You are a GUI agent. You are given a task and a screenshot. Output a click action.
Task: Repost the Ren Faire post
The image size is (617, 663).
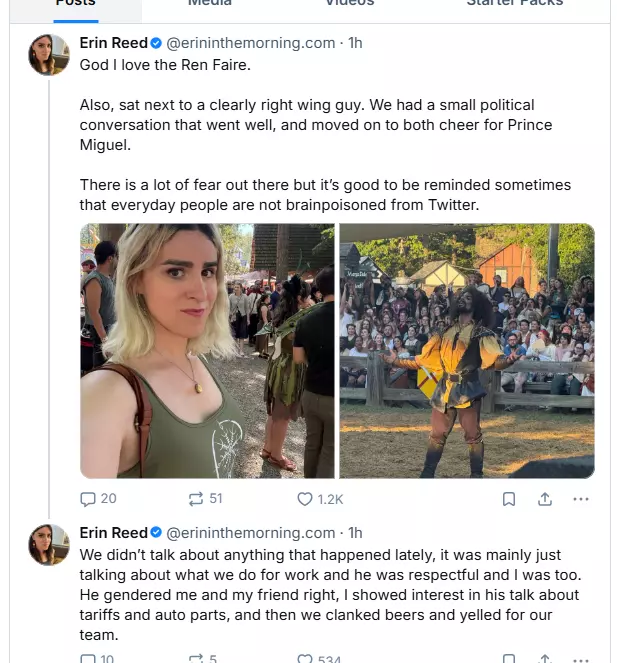(204, 499)
